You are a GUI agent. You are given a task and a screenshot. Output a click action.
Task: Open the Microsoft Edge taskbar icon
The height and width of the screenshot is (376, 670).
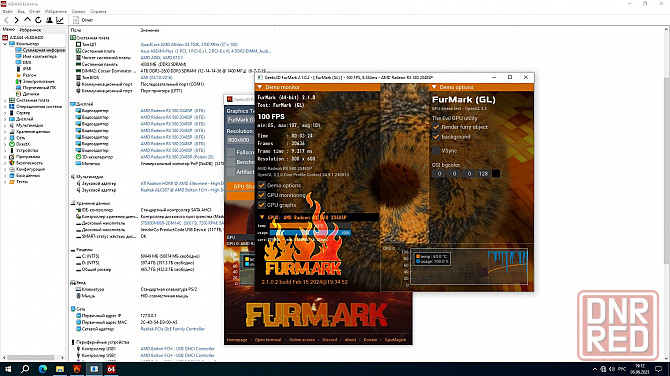point(43,369)
